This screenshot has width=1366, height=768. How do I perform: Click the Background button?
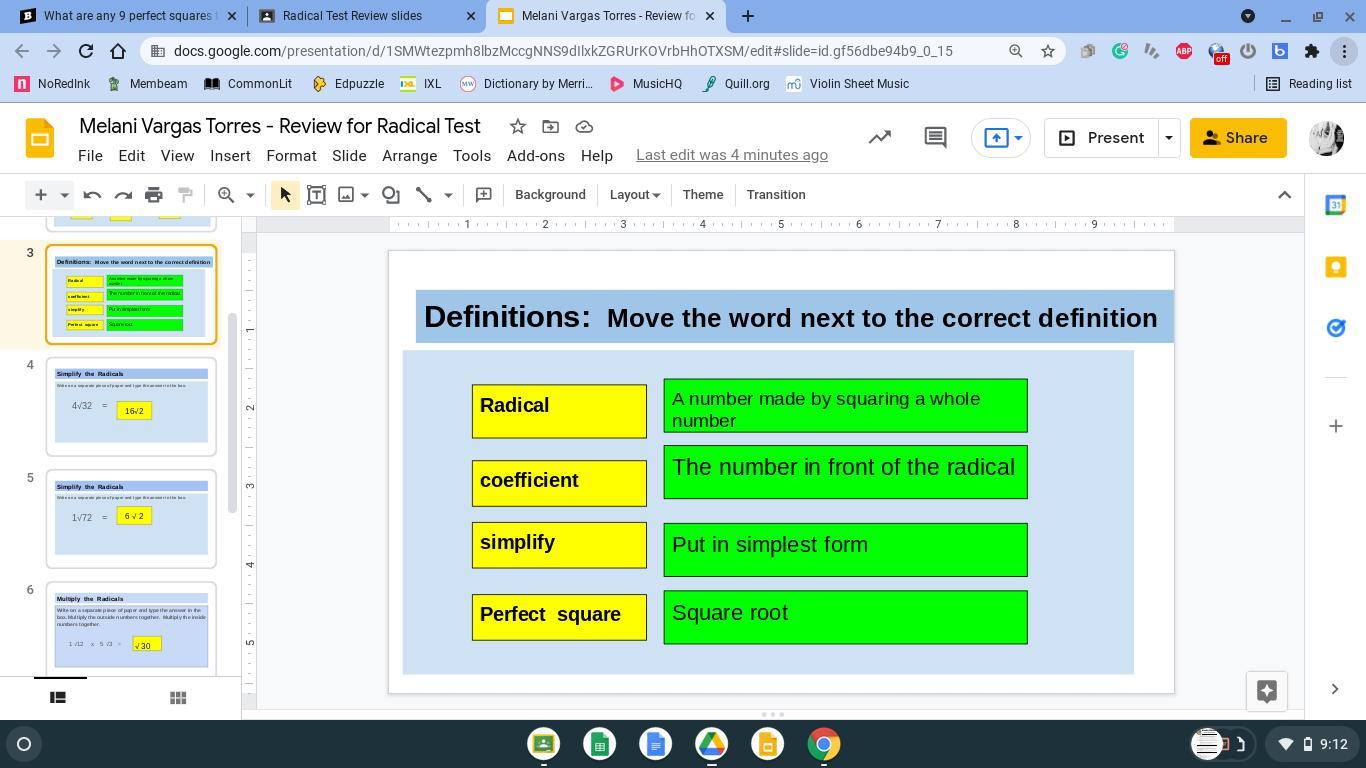pos(550,195)
